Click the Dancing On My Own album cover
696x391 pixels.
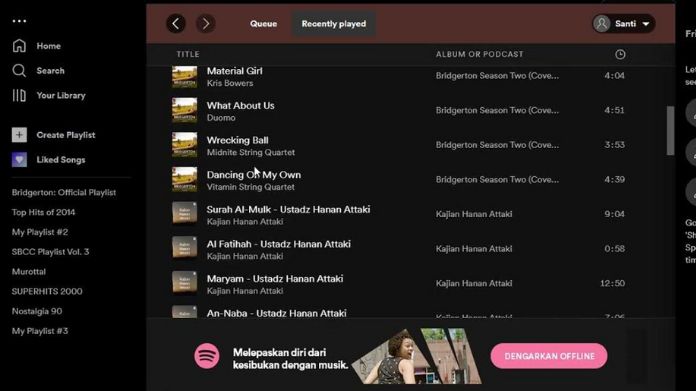click(185, 179)
